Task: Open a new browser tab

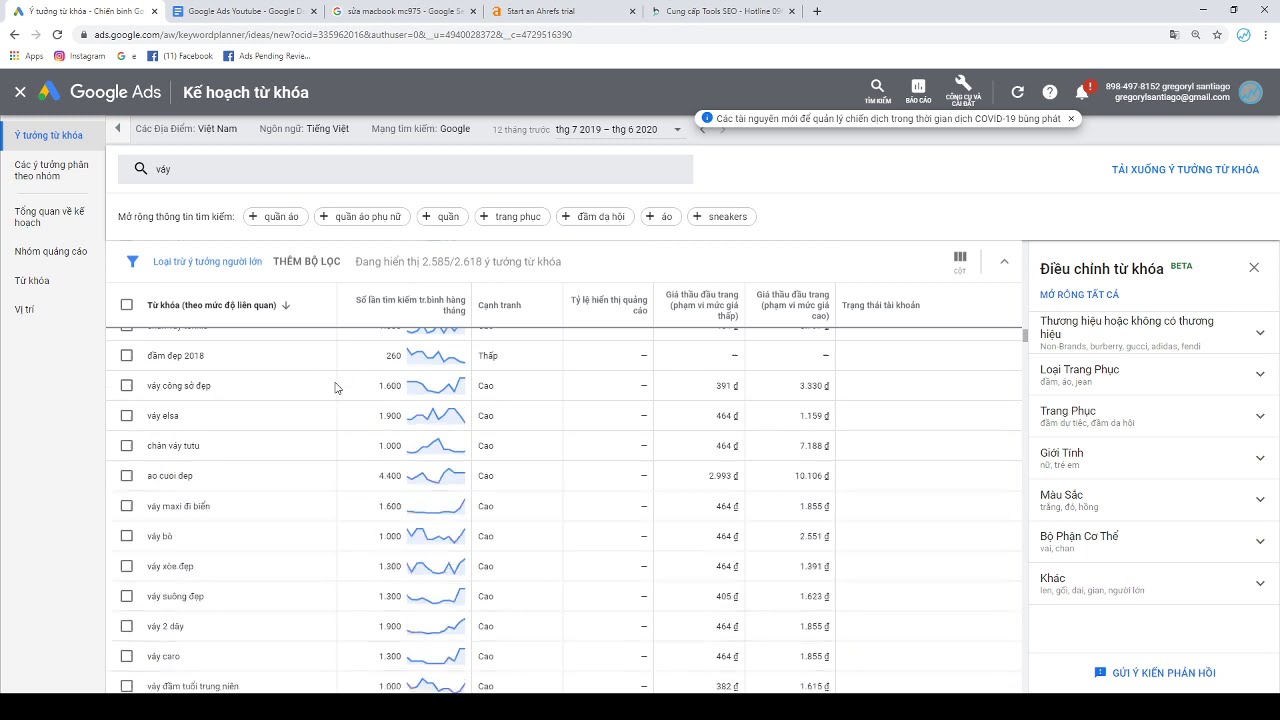Action: [817, 11]
